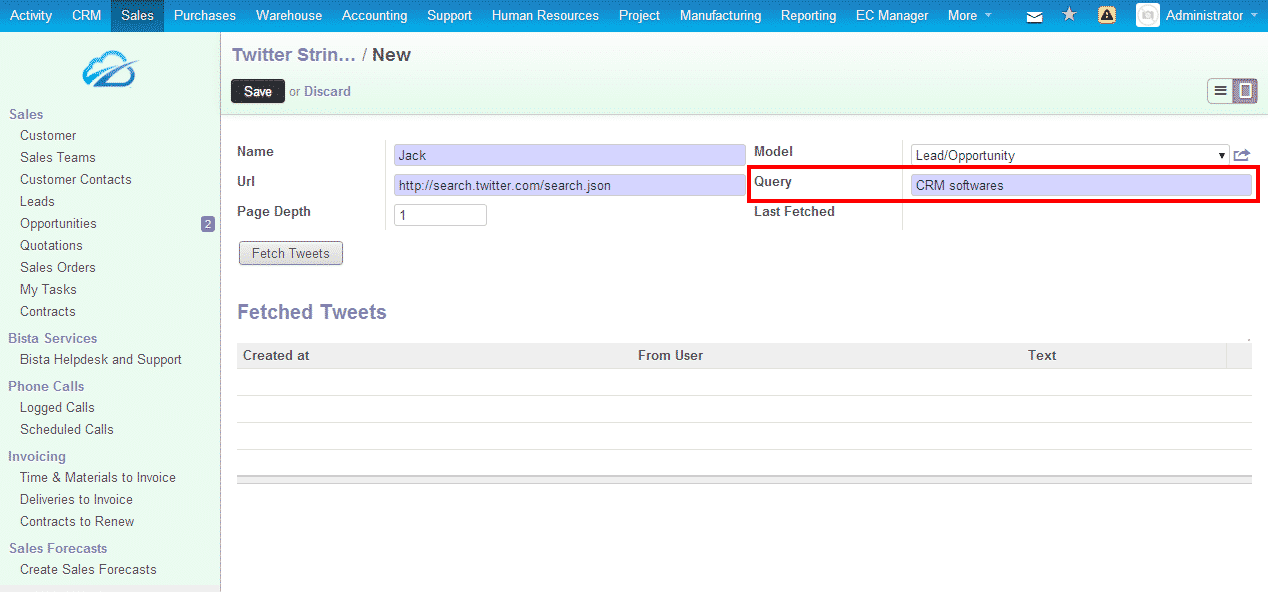Screen dimensions: 1268x592
Task: Open the EC Manager menu
Action: click(892, 15)
